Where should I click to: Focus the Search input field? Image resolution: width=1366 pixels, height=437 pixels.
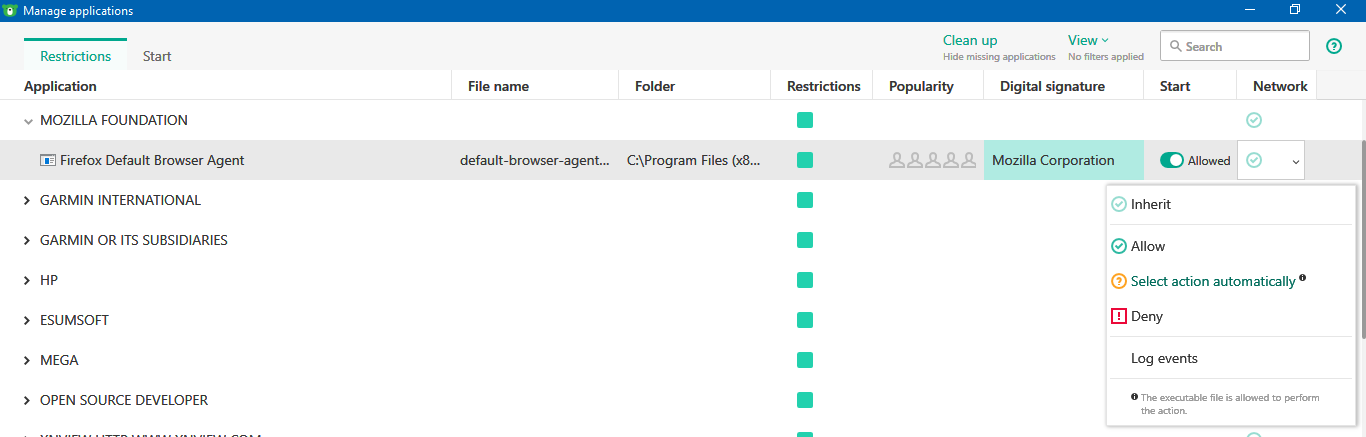pyautogui.click(x=1235, y=46)
